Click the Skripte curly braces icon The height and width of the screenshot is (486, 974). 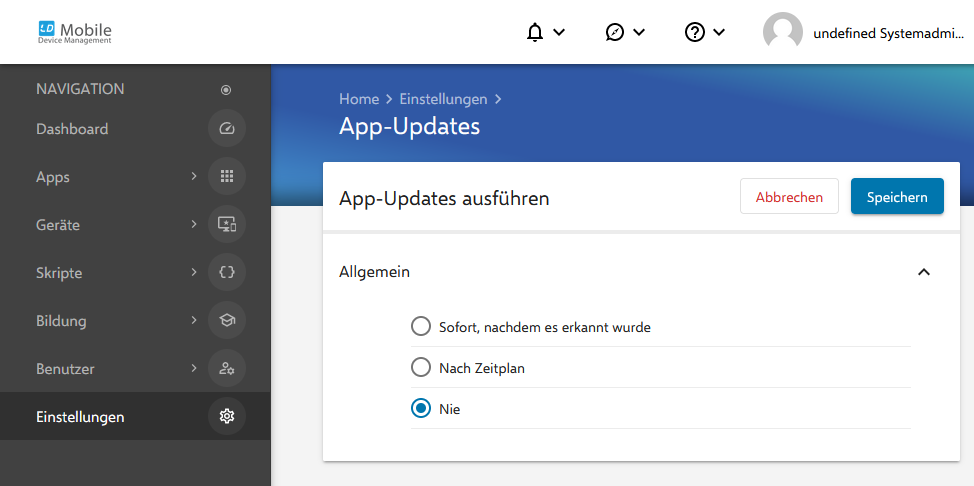(x=227, y=272)
